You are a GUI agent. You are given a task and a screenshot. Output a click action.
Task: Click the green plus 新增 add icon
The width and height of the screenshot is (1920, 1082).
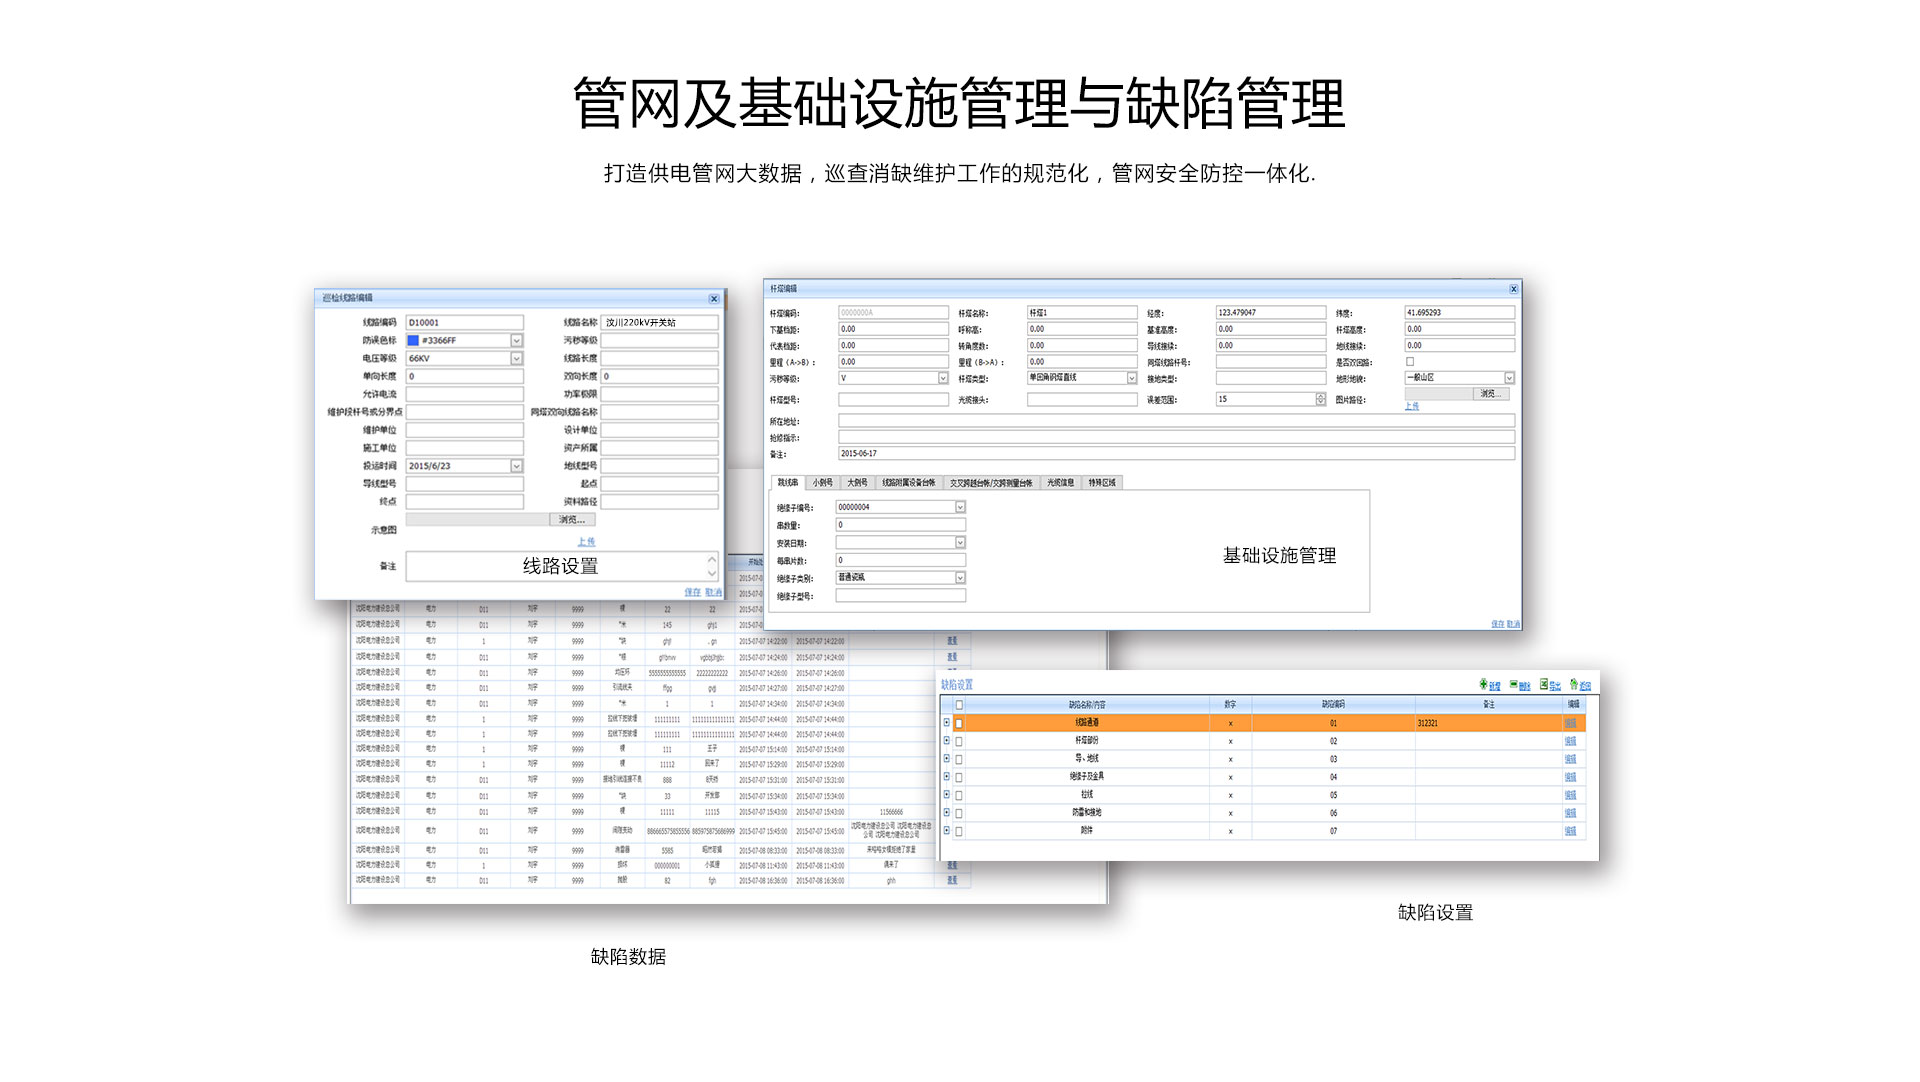1484,685
